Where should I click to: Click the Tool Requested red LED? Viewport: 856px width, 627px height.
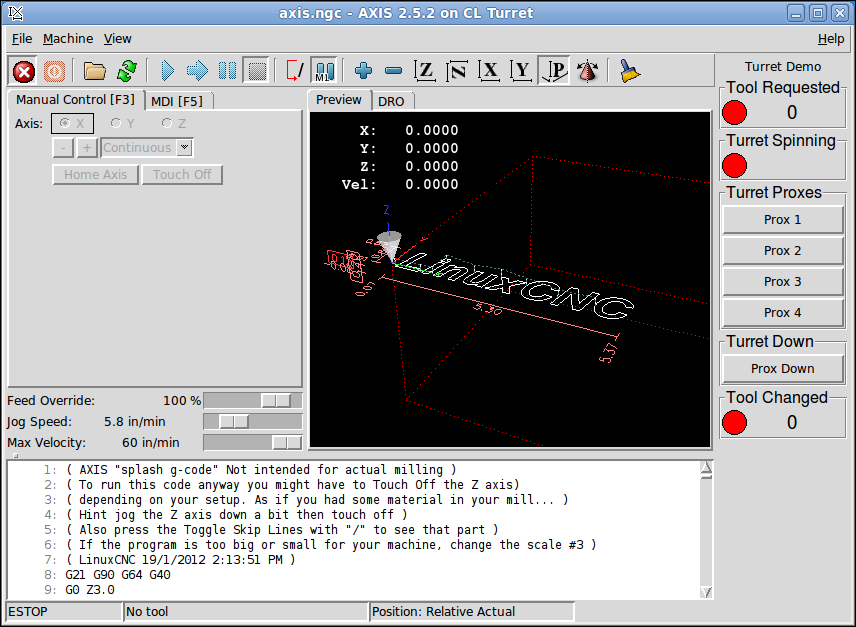[x=734, y=112]
